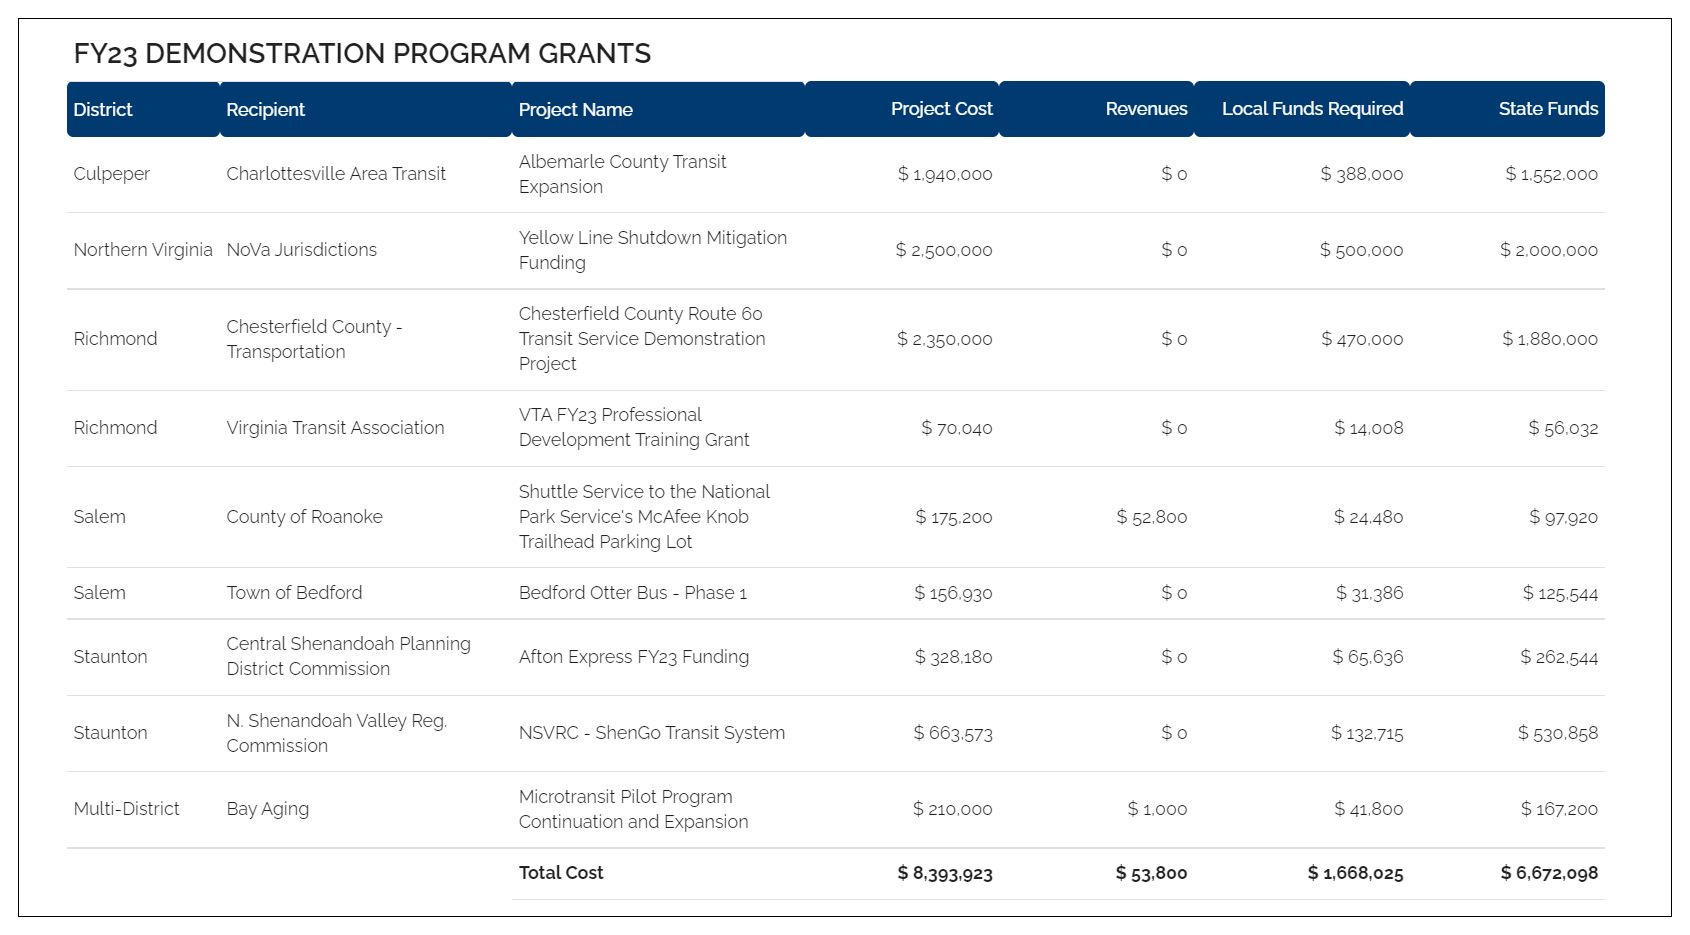Select NoVa Jurisdictions recipient
The image size is (1690, 935).
[x=301, y=250]
